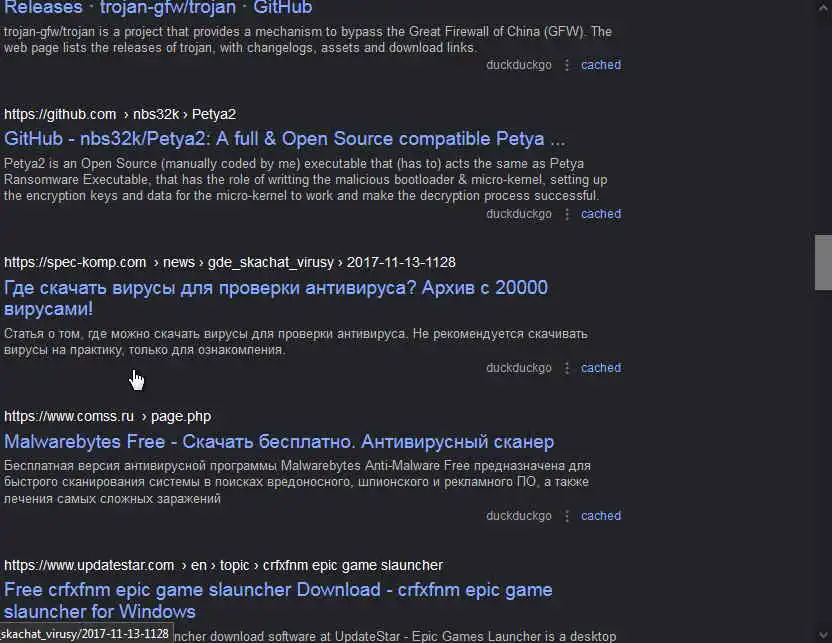Screen dimensions: 832x643
Task: Open cached copy of trojan-gfw result
Action: 601,65
